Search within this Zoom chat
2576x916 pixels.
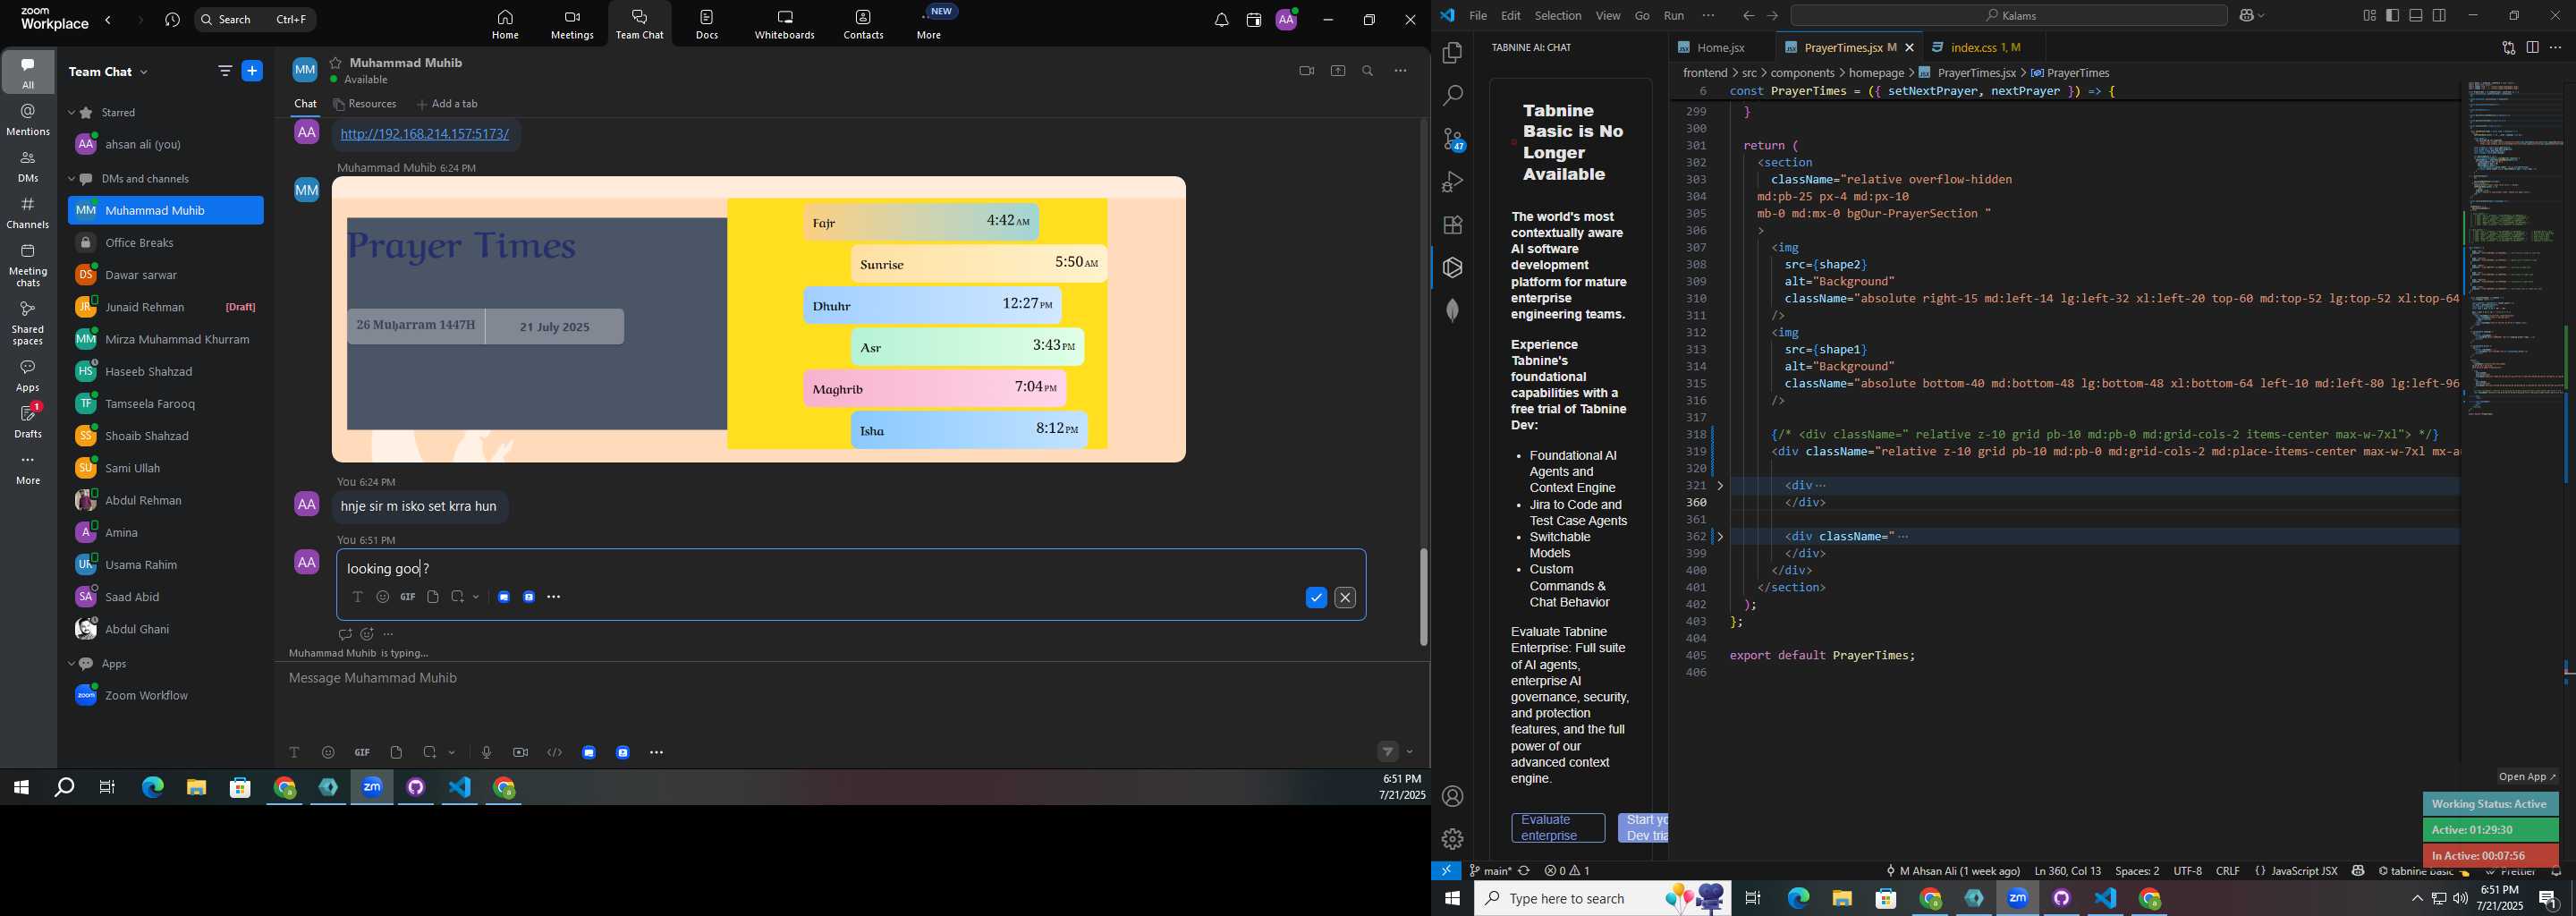pos(1368,71)
